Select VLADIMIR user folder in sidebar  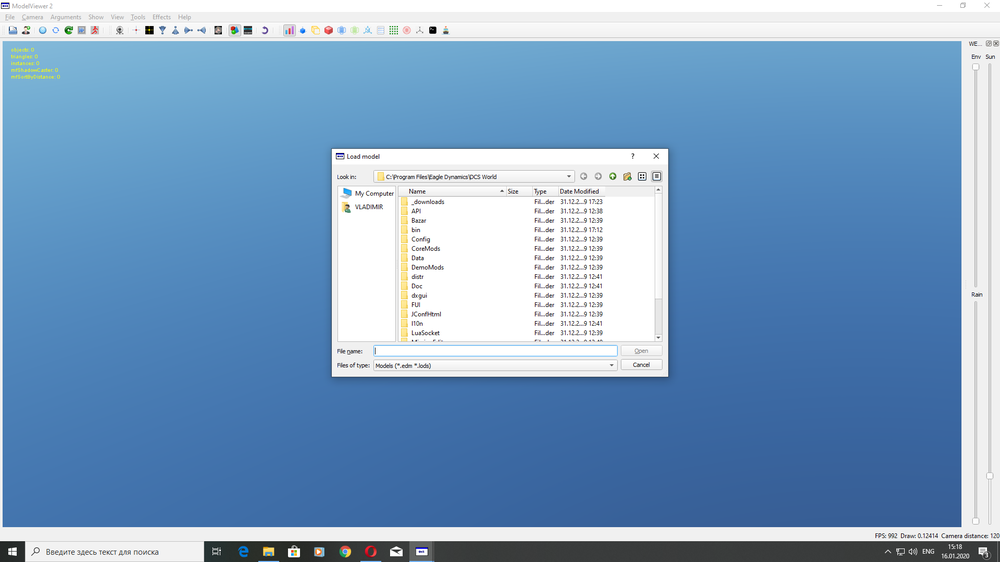coord(362,207)
